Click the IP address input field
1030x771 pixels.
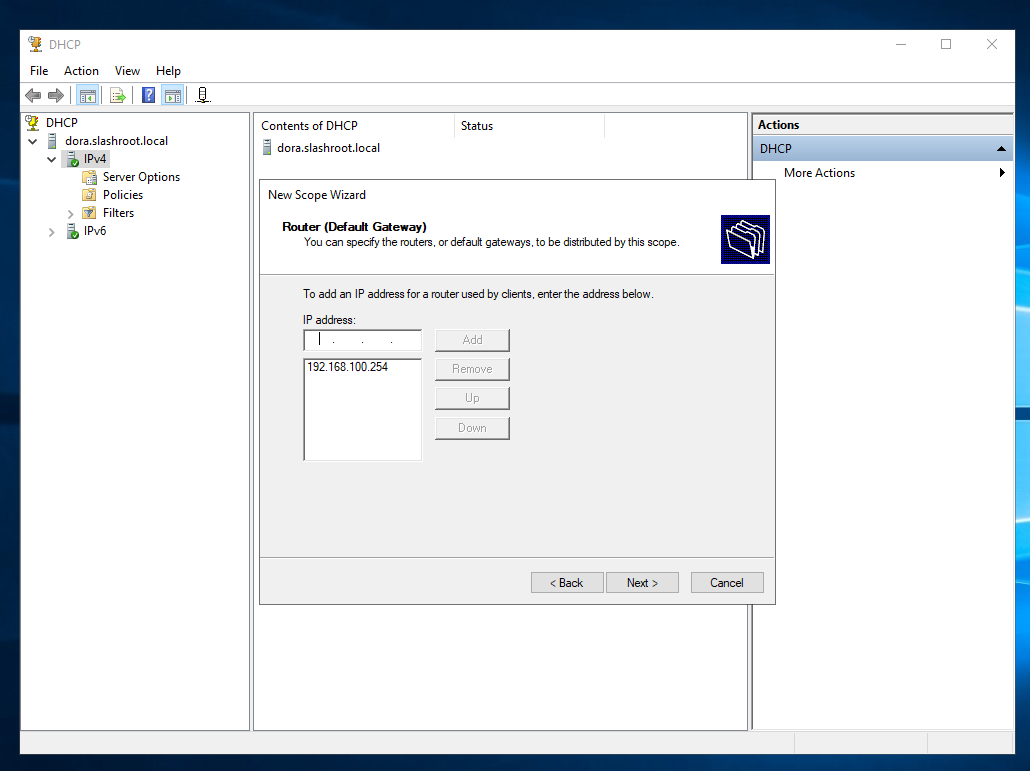click(x=362, y=340)
